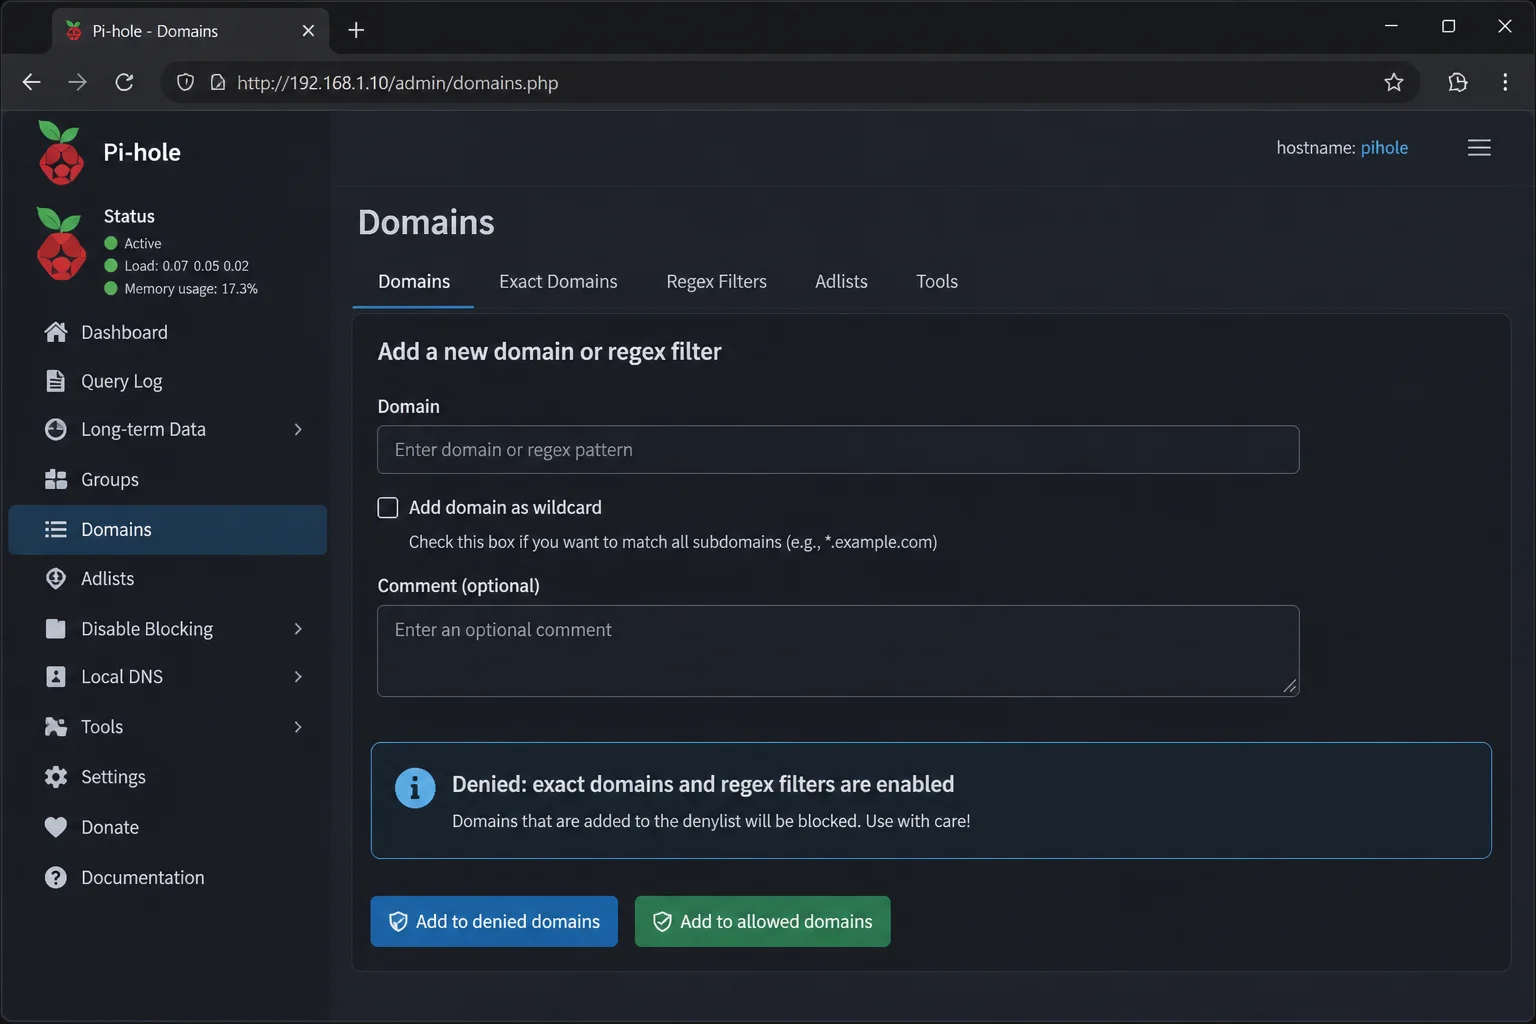Click the 'Add domain as wildcard' label text
The image size is (1536, 1024).
[505, 508]
